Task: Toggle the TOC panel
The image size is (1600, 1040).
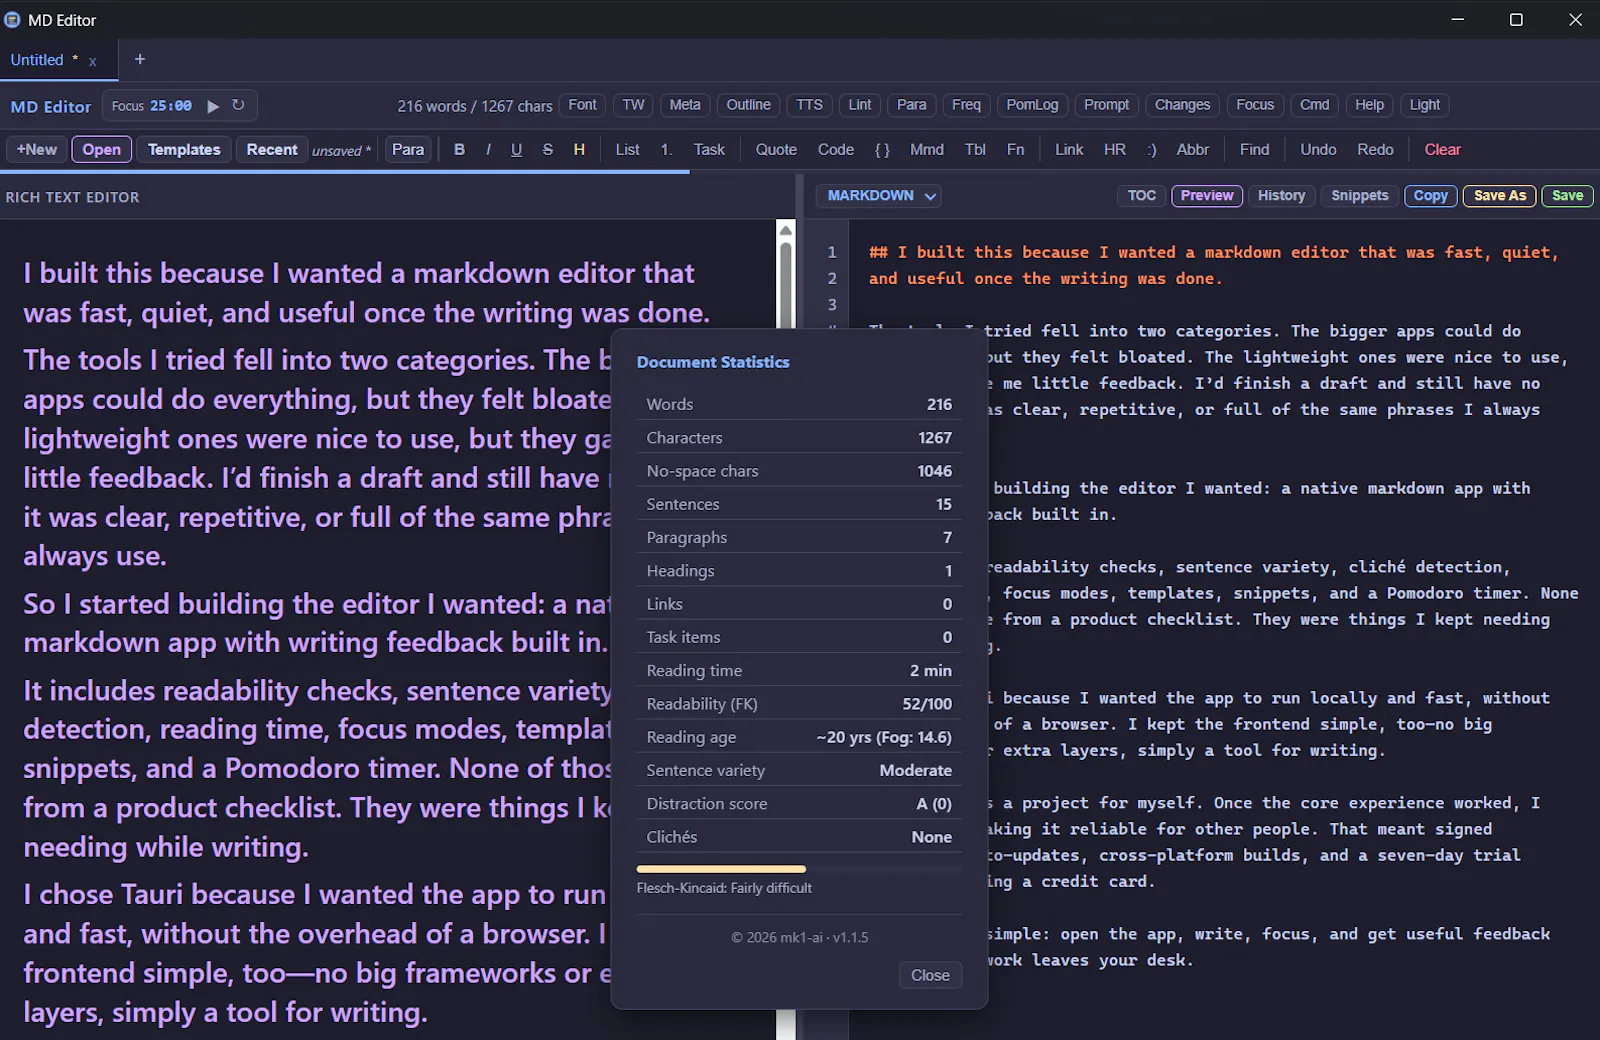Action: point(1141,196)
